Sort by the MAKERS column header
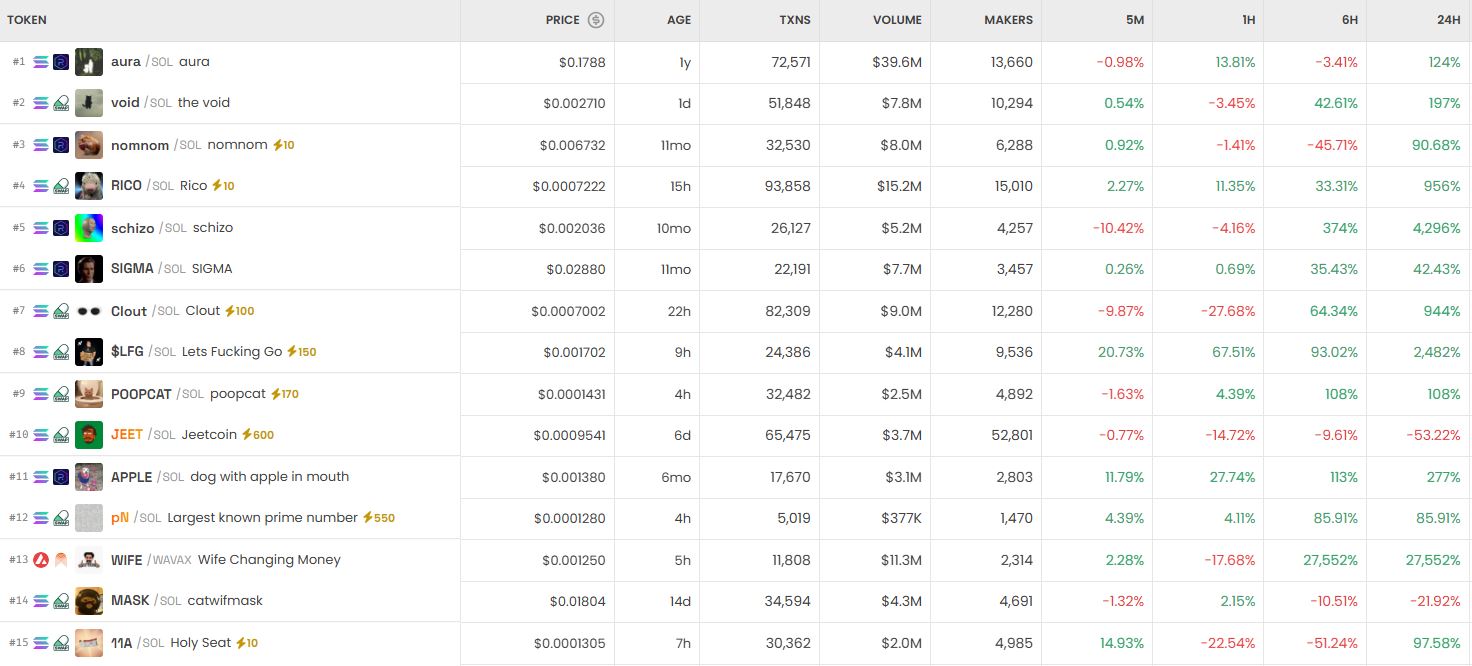The height and width of the screenshot is (666, 1472). (1008, 20)
